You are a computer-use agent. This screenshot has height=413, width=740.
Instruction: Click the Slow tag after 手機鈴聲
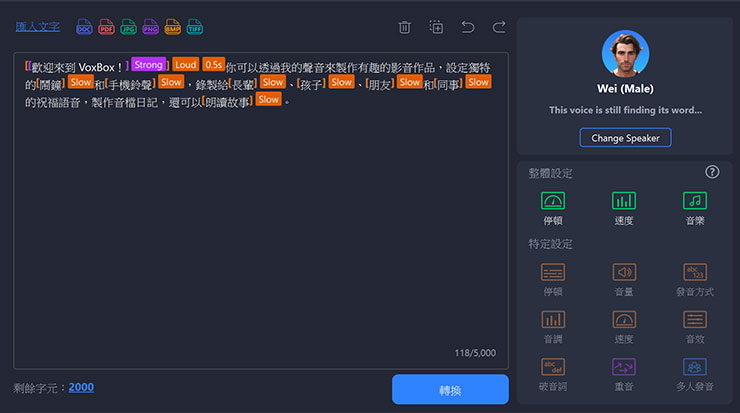pos(171,82)
